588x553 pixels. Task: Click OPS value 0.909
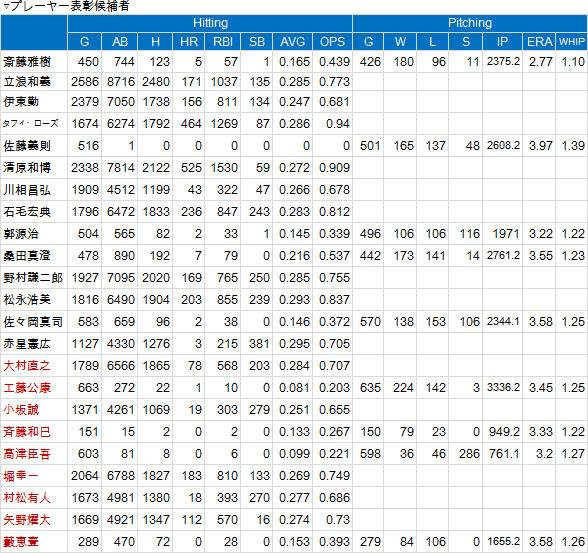[x=334, y=168]
